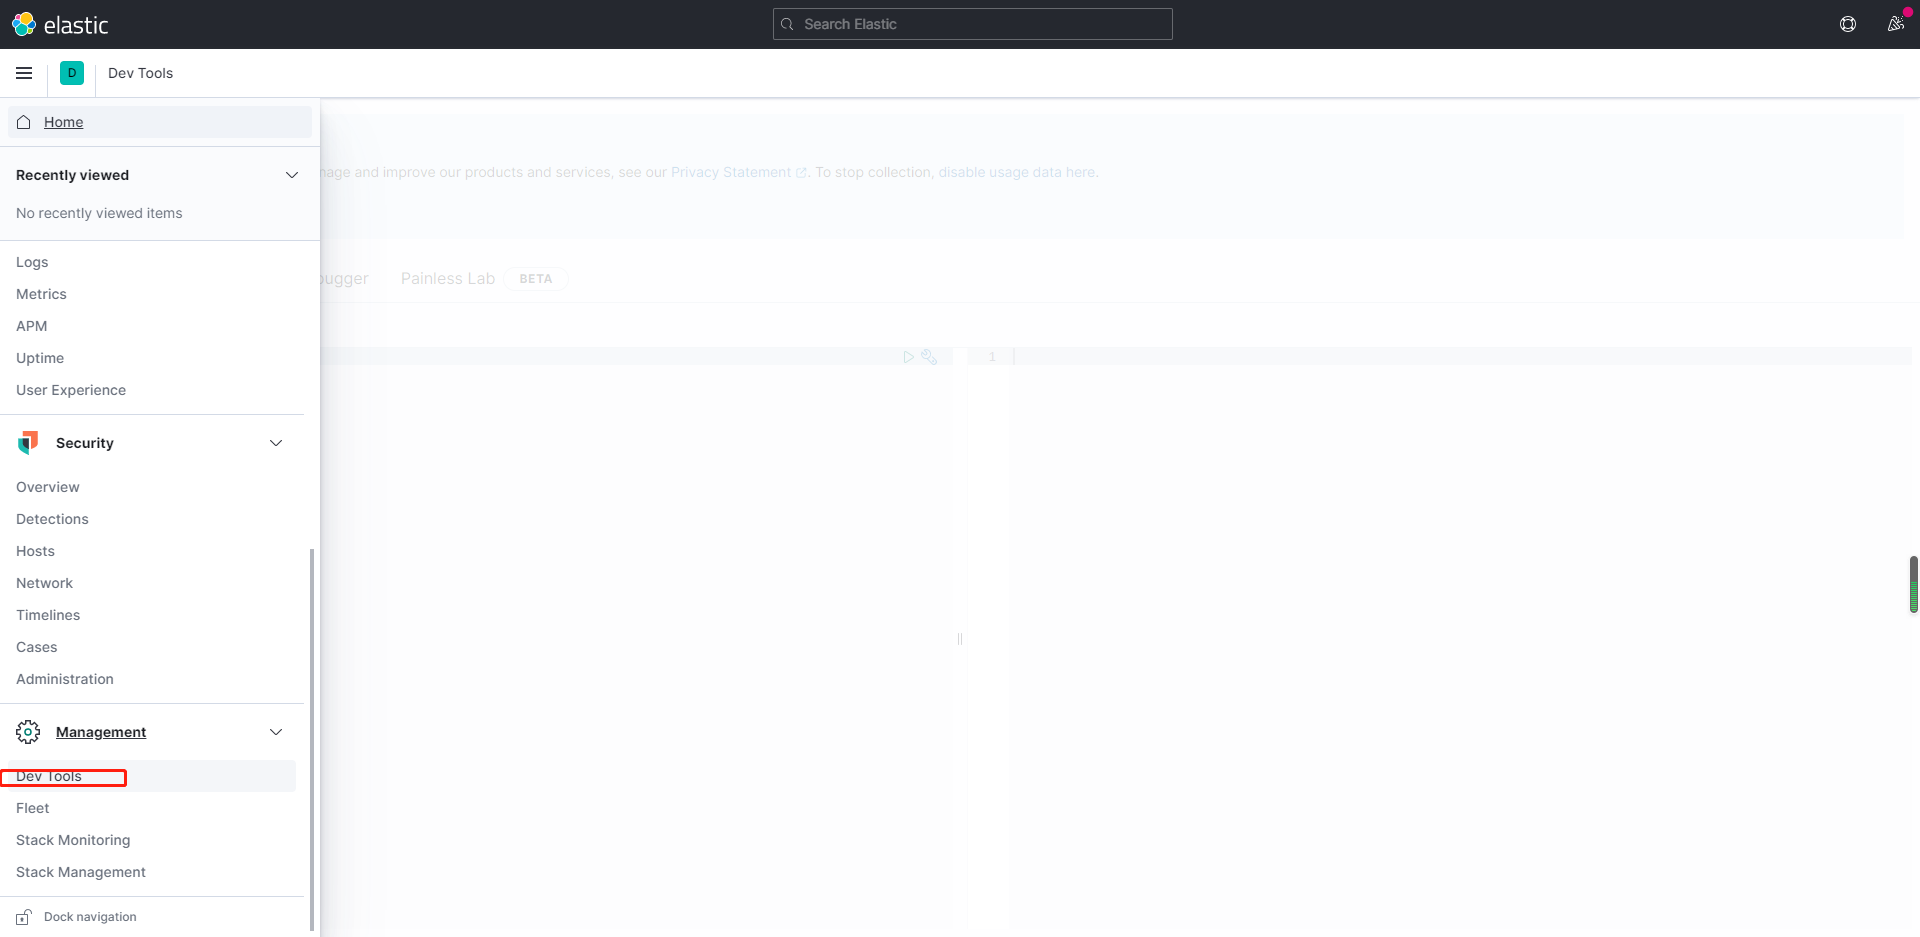Click the Dock navigation lock icon
This screenshot has width=1920, height=937.
[x=23, y=917]
